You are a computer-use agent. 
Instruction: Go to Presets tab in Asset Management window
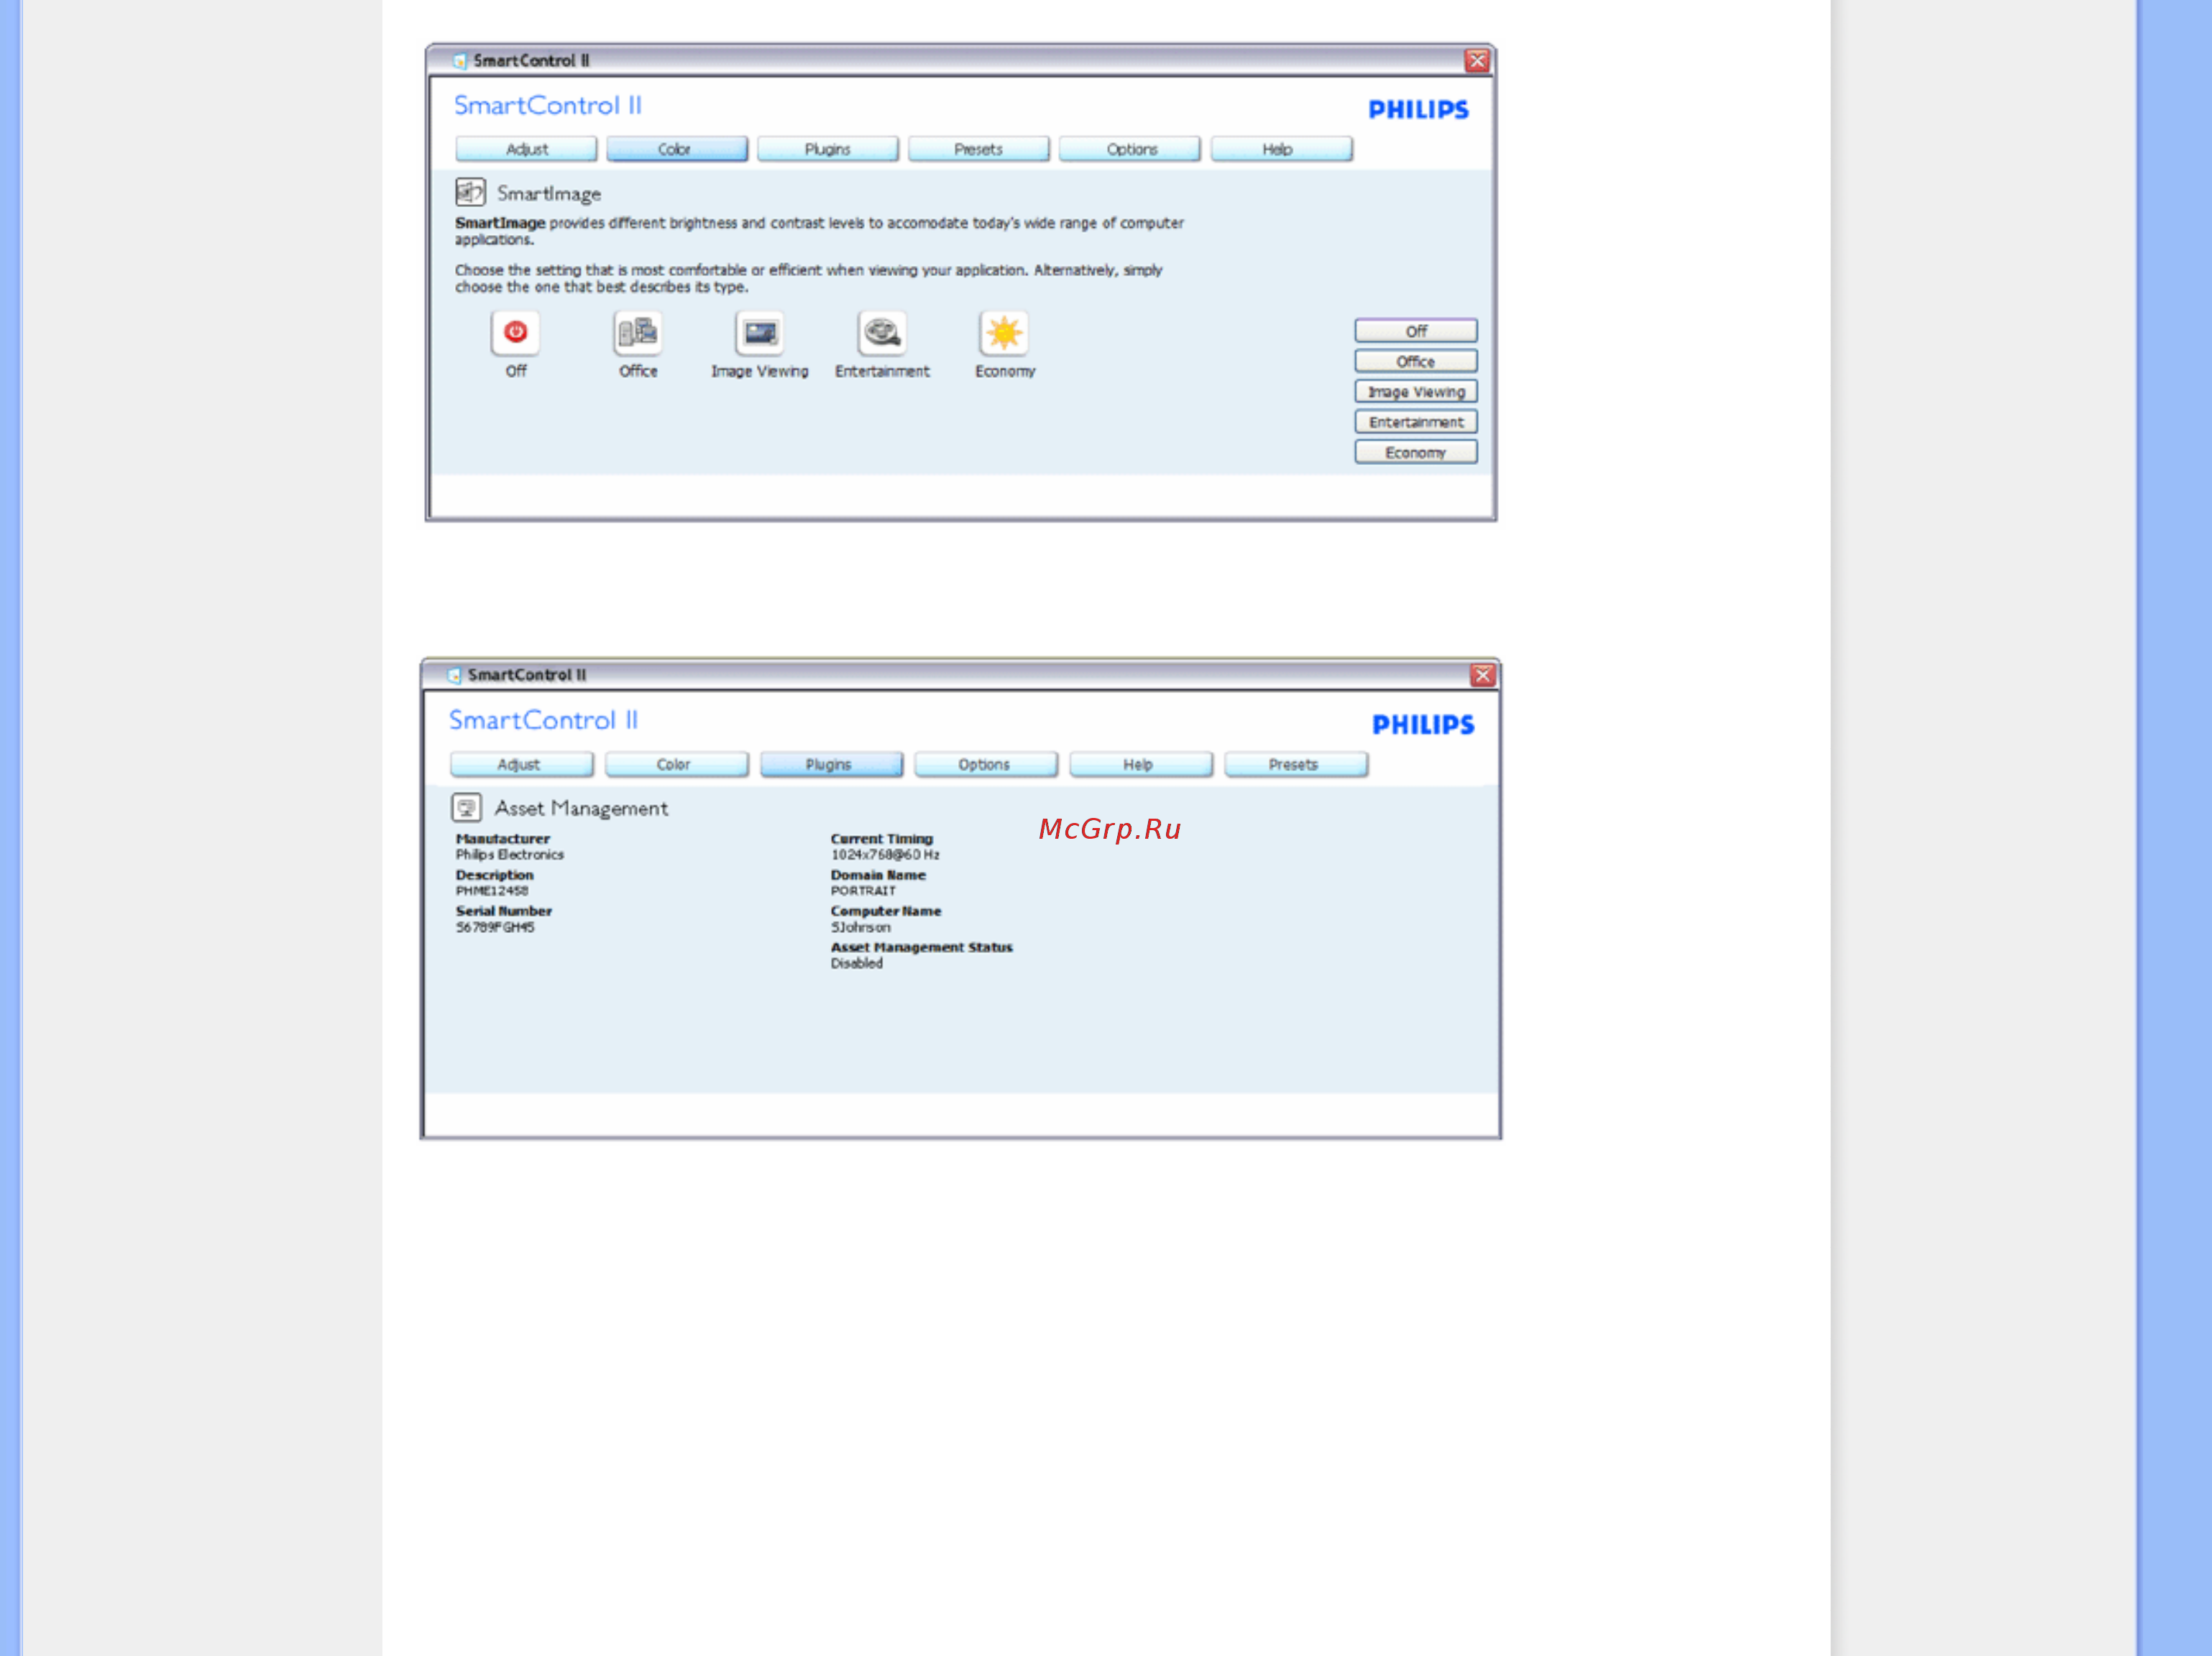click(x=1295, y=764)
